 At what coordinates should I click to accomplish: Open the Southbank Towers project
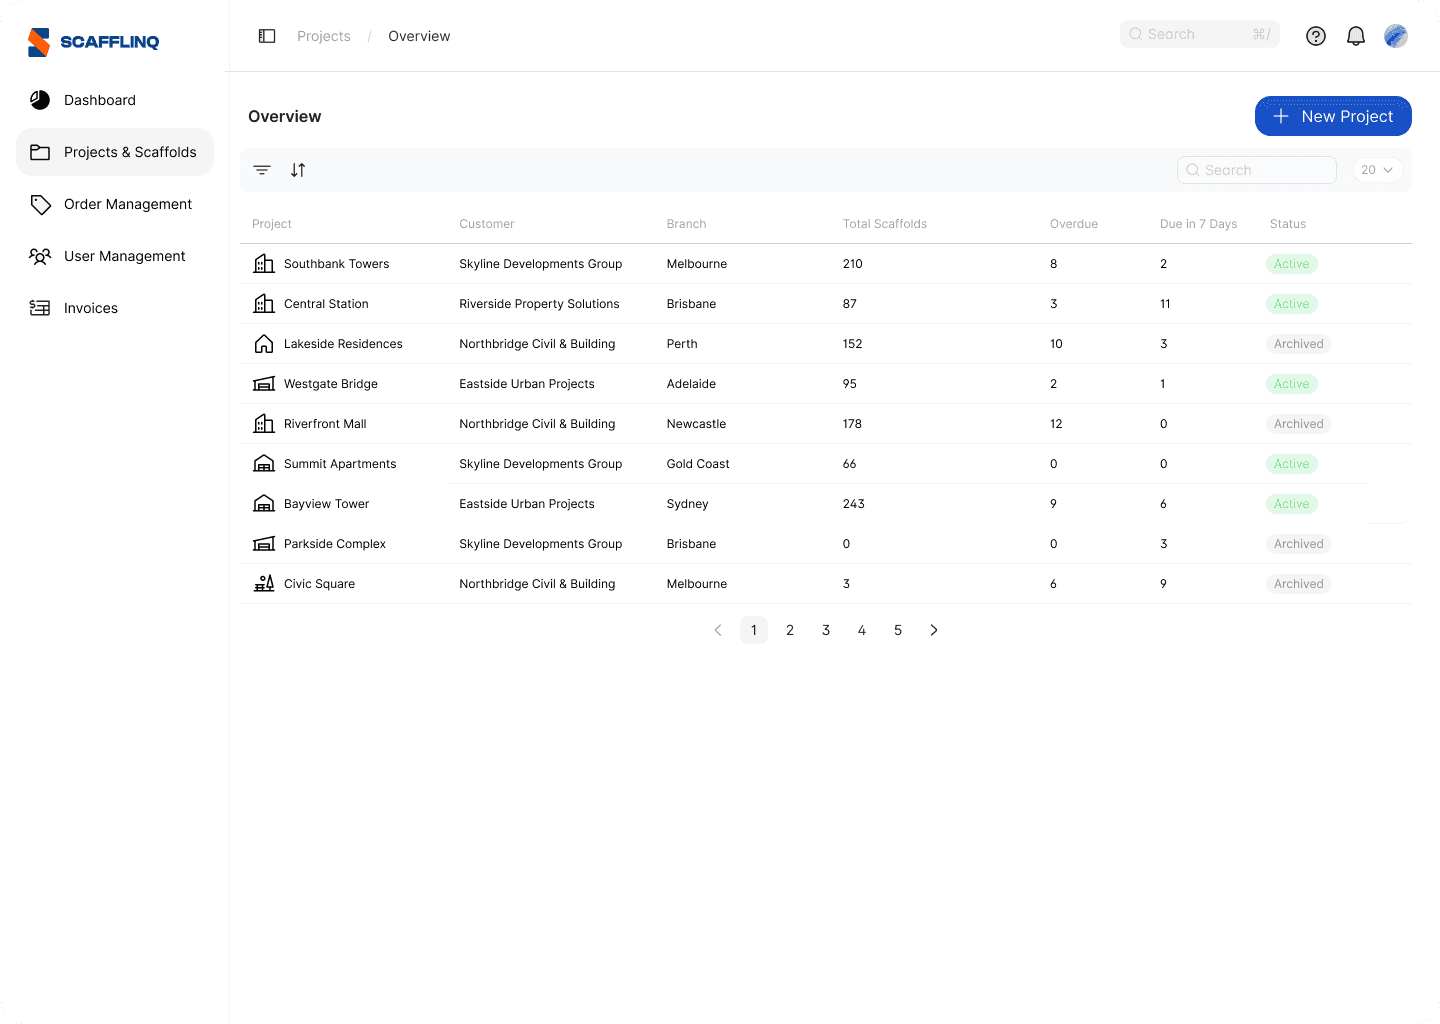point(337,264)
